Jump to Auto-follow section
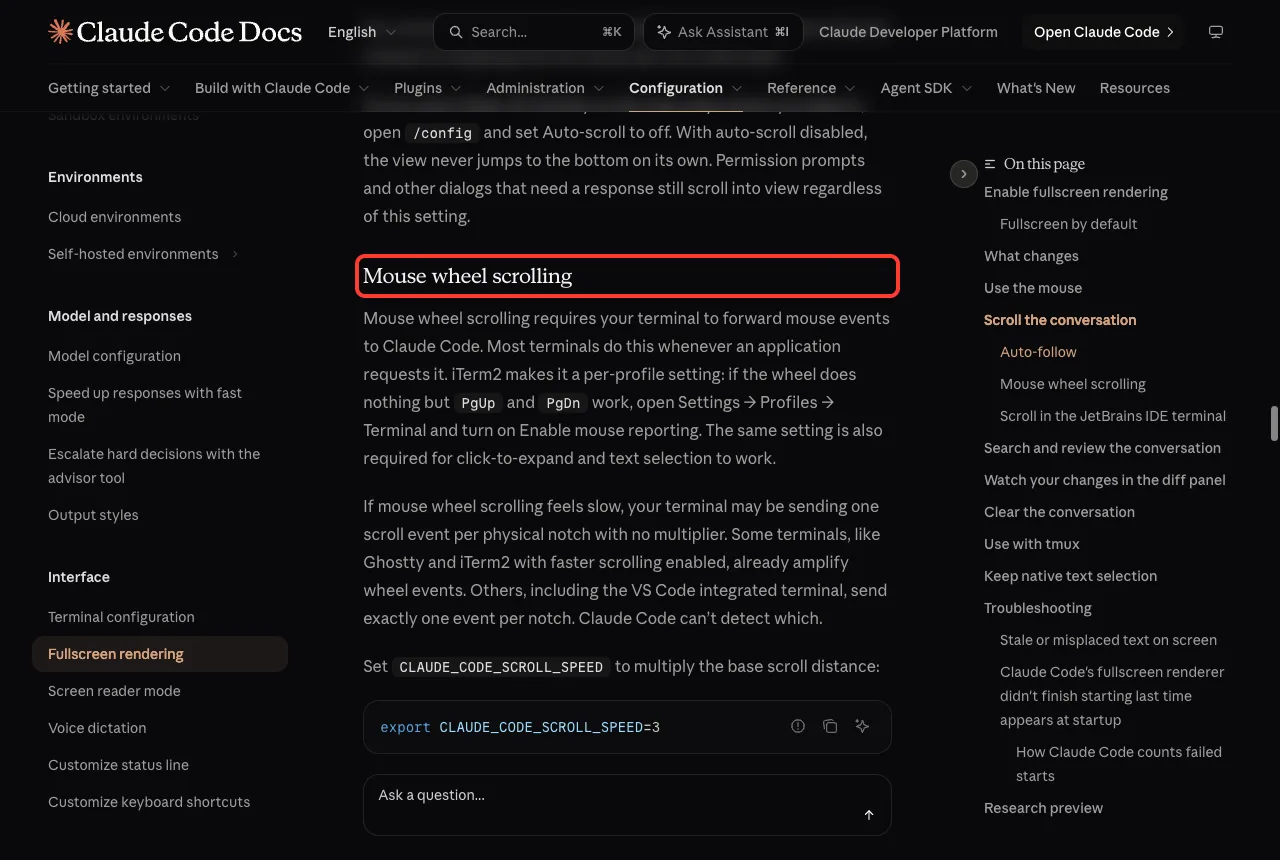The image size is (1280, 860). (1038, 352)
